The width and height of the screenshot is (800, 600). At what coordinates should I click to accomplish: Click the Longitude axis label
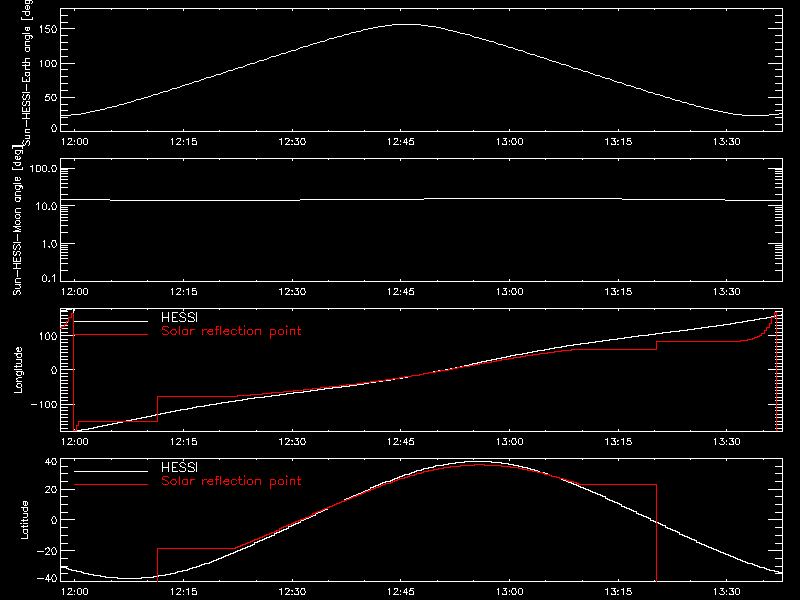18,370
